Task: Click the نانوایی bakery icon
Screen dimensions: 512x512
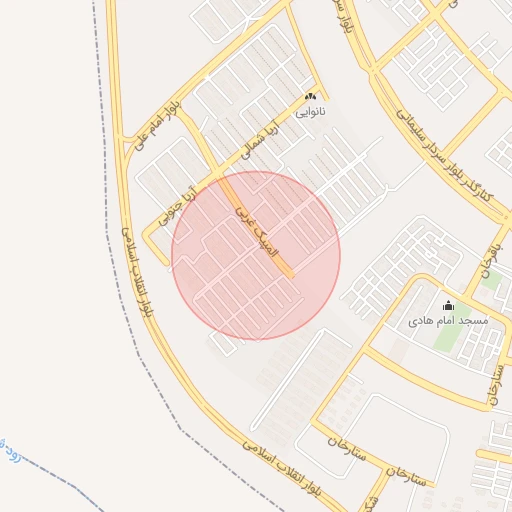Action: click(310, 97)
